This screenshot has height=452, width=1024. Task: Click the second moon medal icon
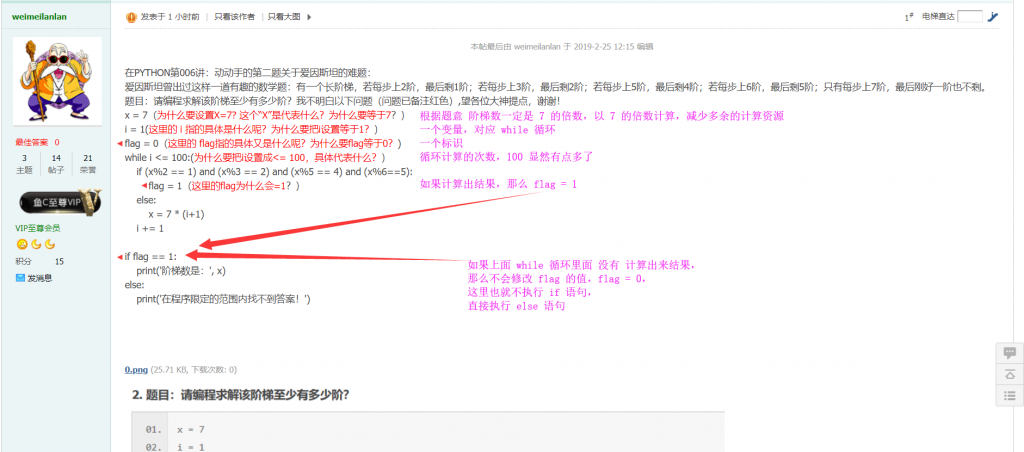(x=50, y=244)
